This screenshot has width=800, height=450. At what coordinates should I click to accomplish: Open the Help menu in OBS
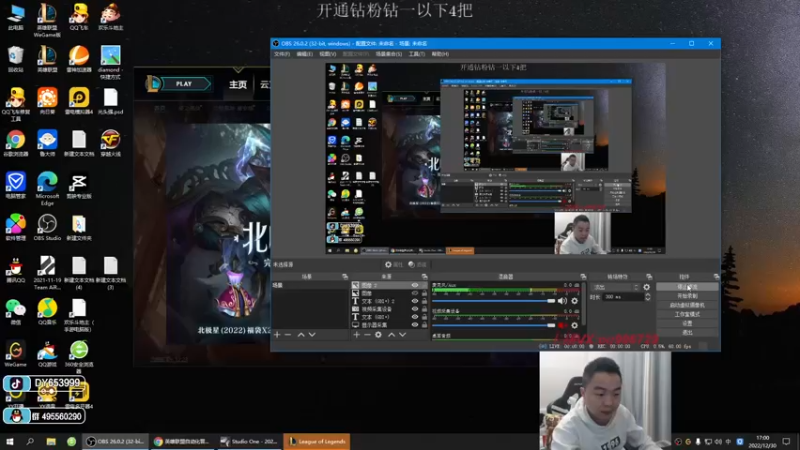click(440, 54)
